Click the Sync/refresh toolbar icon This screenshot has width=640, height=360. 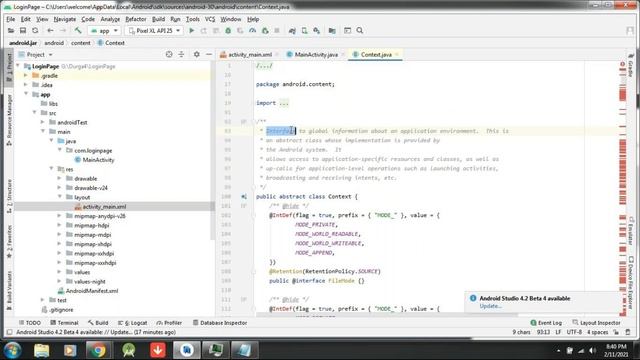click(x=35, y=31)
